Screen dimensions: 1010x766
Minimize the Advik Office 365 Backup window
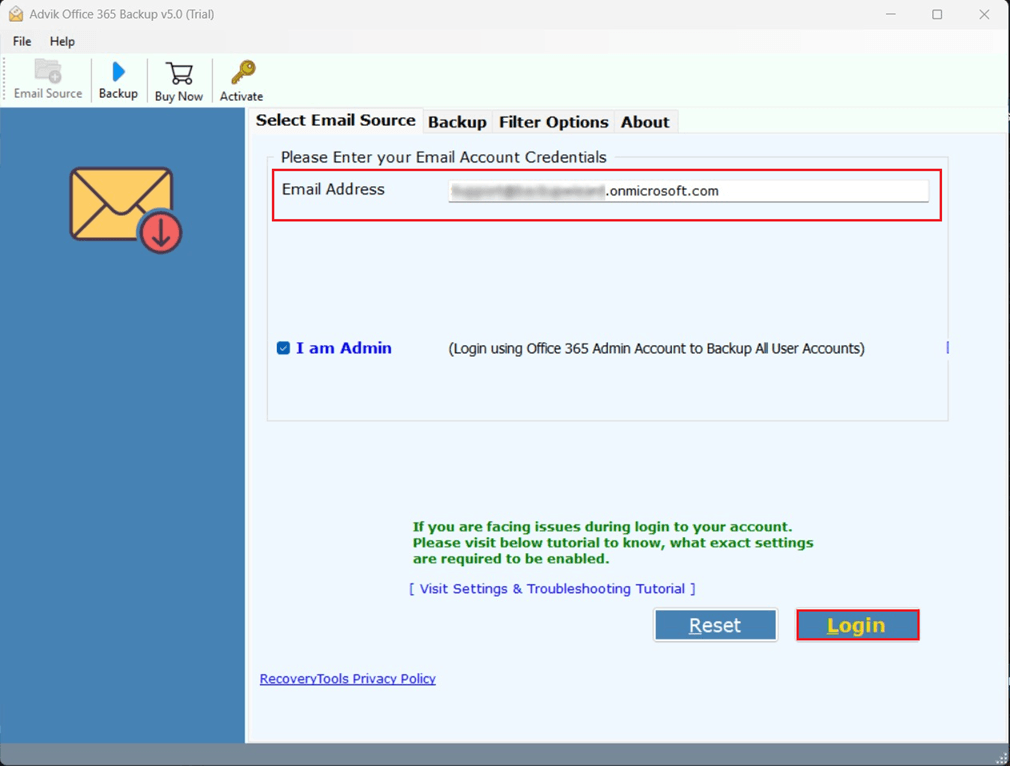891,14
